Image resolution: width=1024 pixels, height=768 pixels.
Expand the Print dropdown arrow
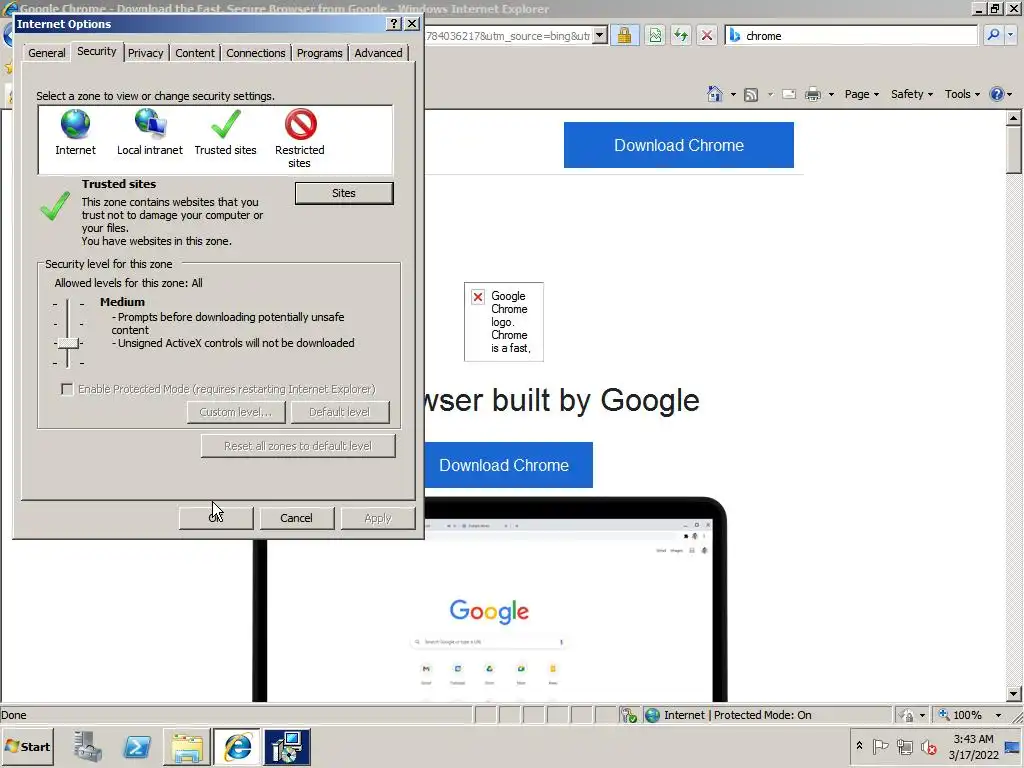tap(831, 95)
